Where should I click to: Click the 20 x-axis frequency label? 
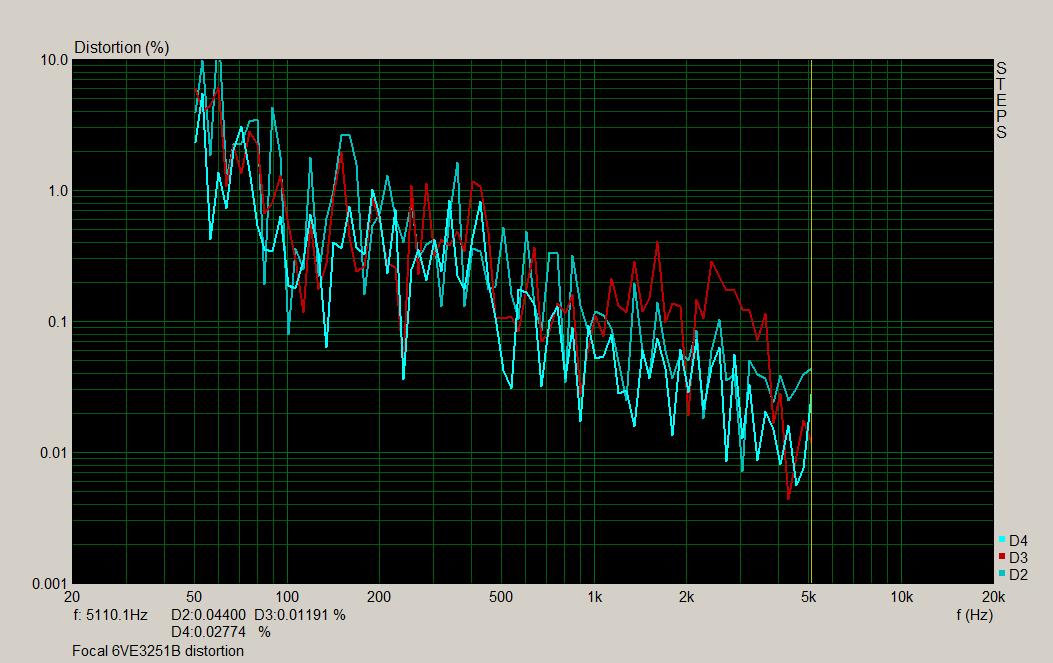[72, 597]
